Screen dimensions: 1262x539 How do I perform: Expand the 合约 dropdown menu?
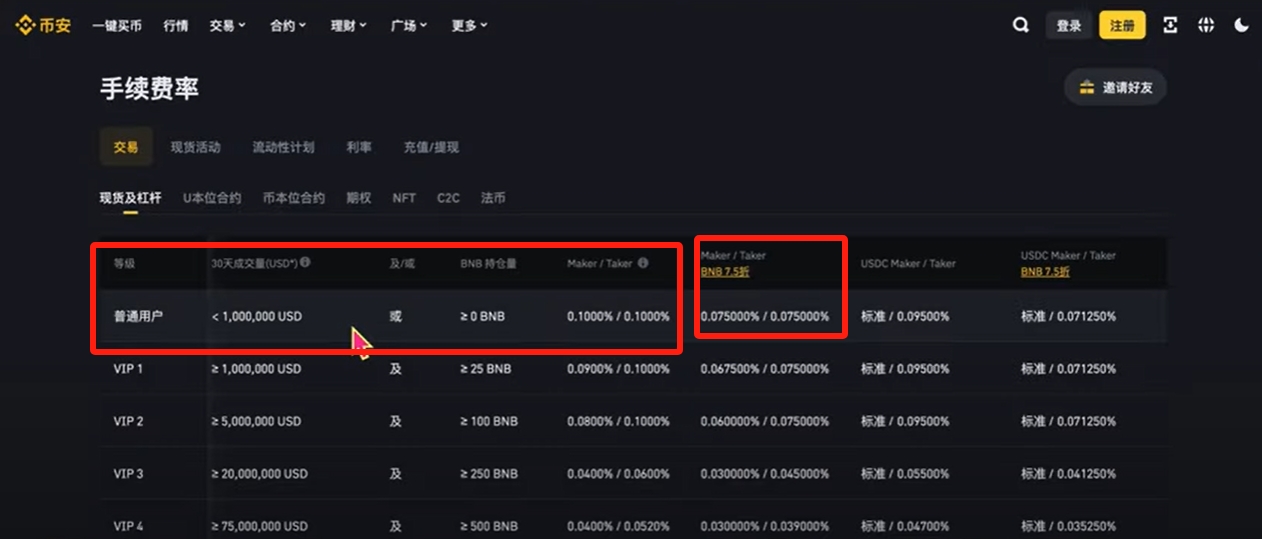coord(288,26)
